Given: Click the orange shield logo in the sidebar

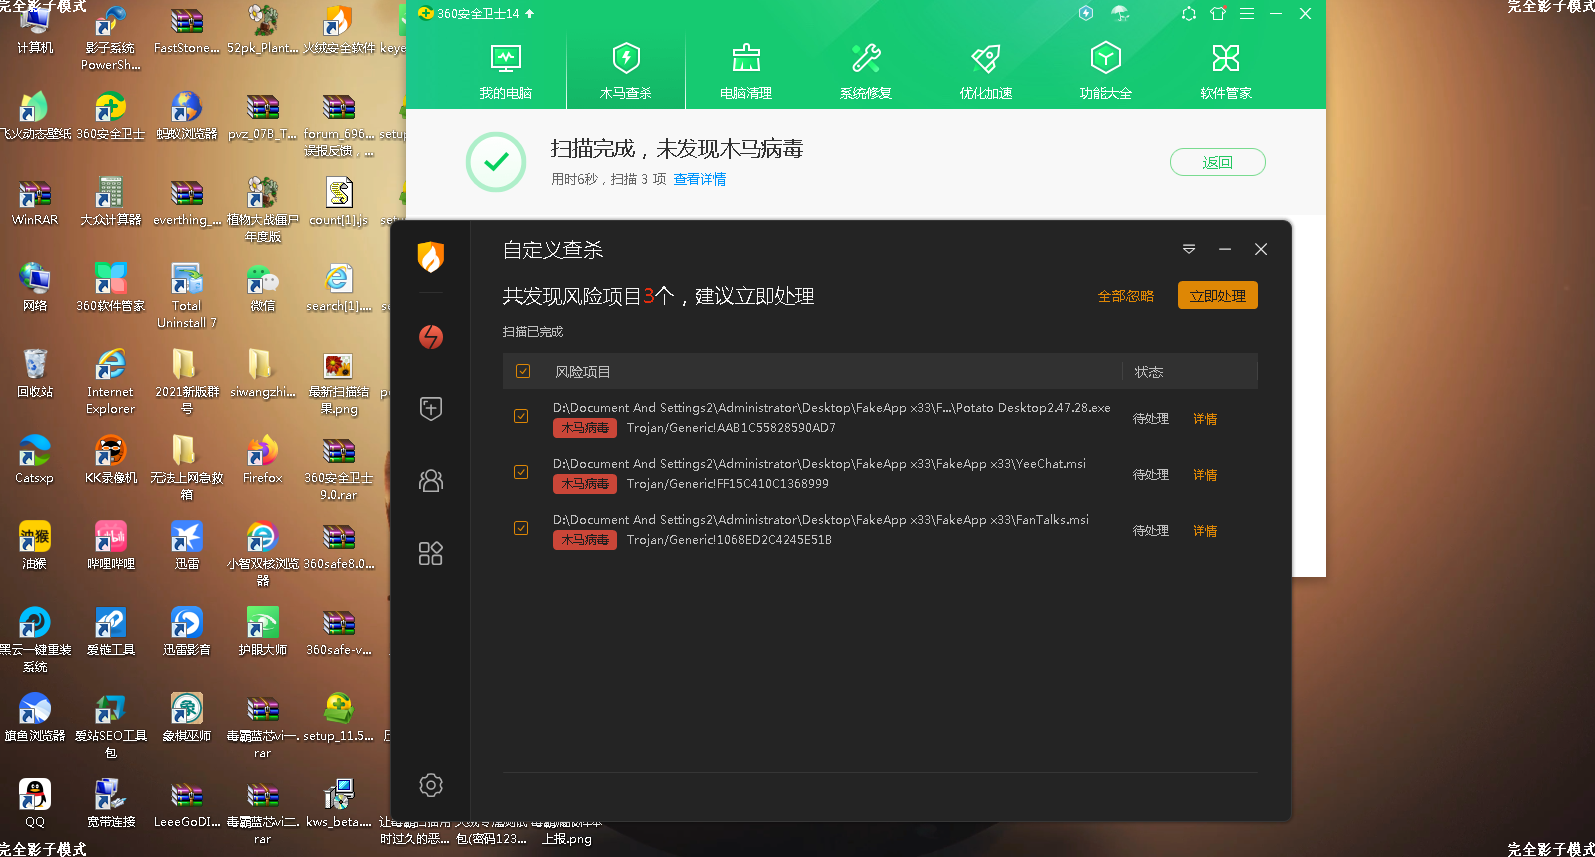Looking at the screenshot, I should point(431,257).
